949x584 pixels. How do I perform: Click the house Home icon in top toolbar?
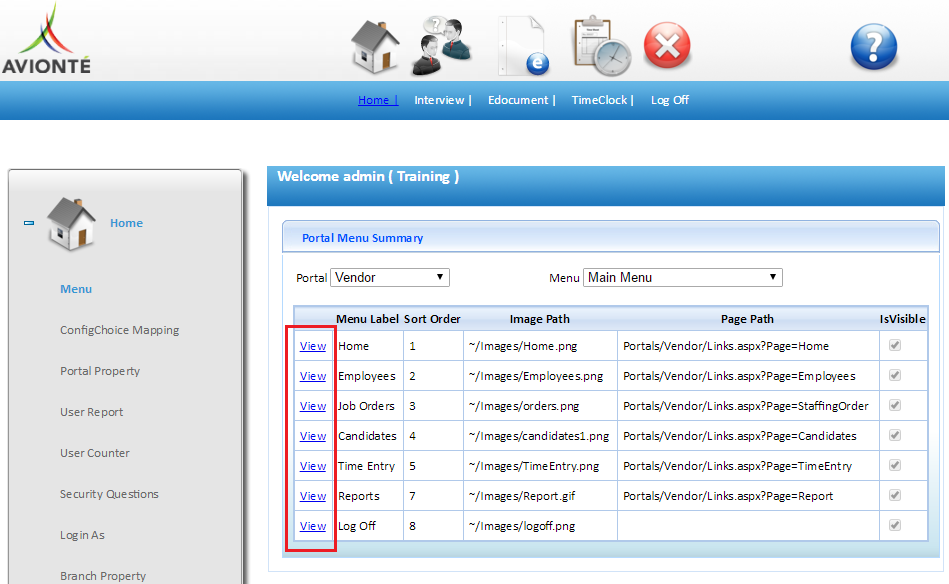click(x=375, y=47)
